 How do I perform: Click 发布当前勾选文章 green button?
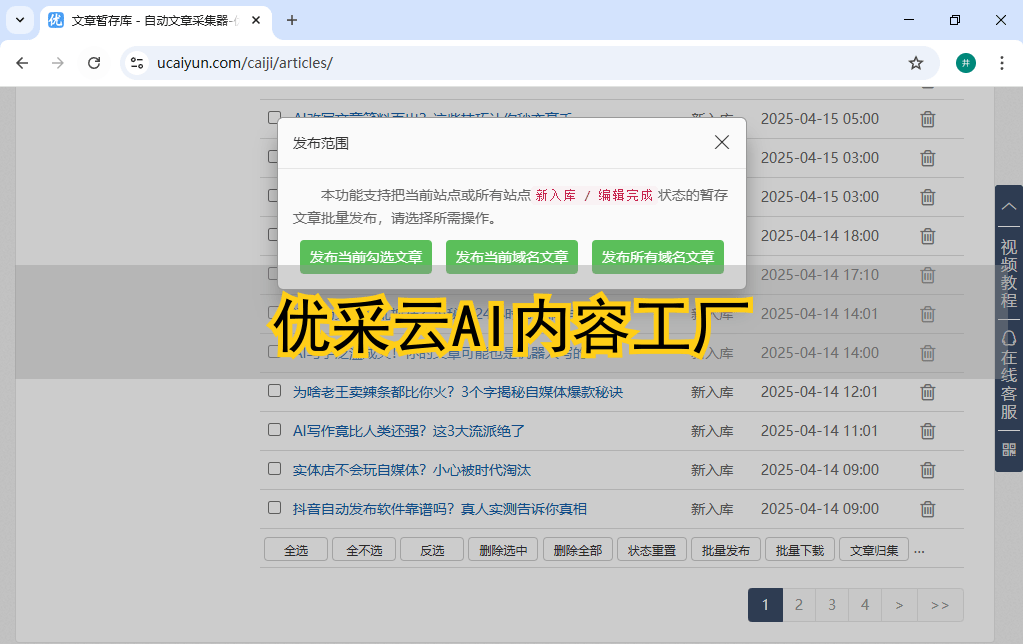click(365, 257)
